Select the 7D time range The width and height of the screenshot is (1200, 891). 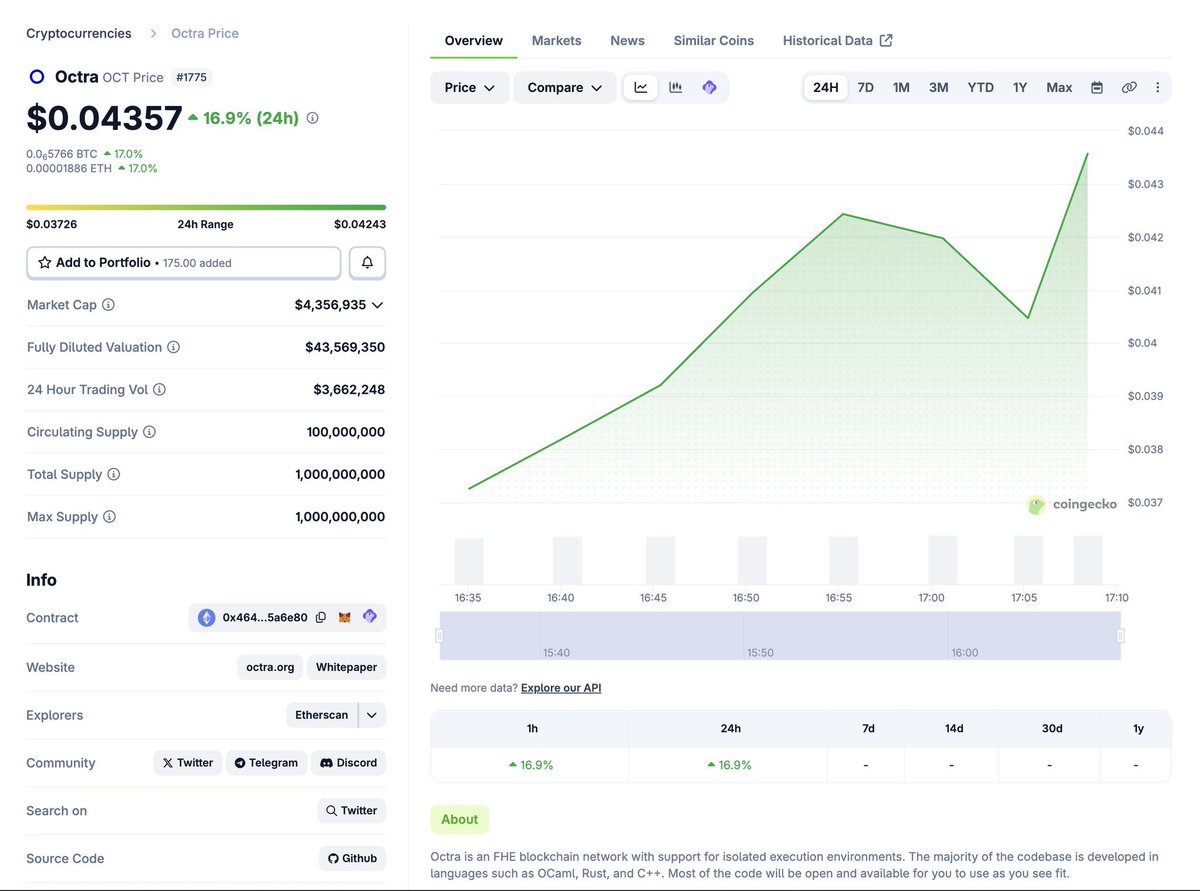(866, 87)
